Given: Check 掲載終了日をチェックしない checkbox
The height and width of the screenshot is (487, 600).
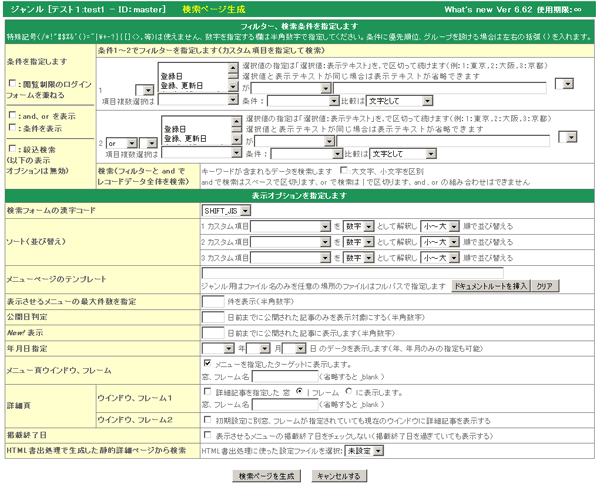Looking at the screenshot, I should 207,435.
